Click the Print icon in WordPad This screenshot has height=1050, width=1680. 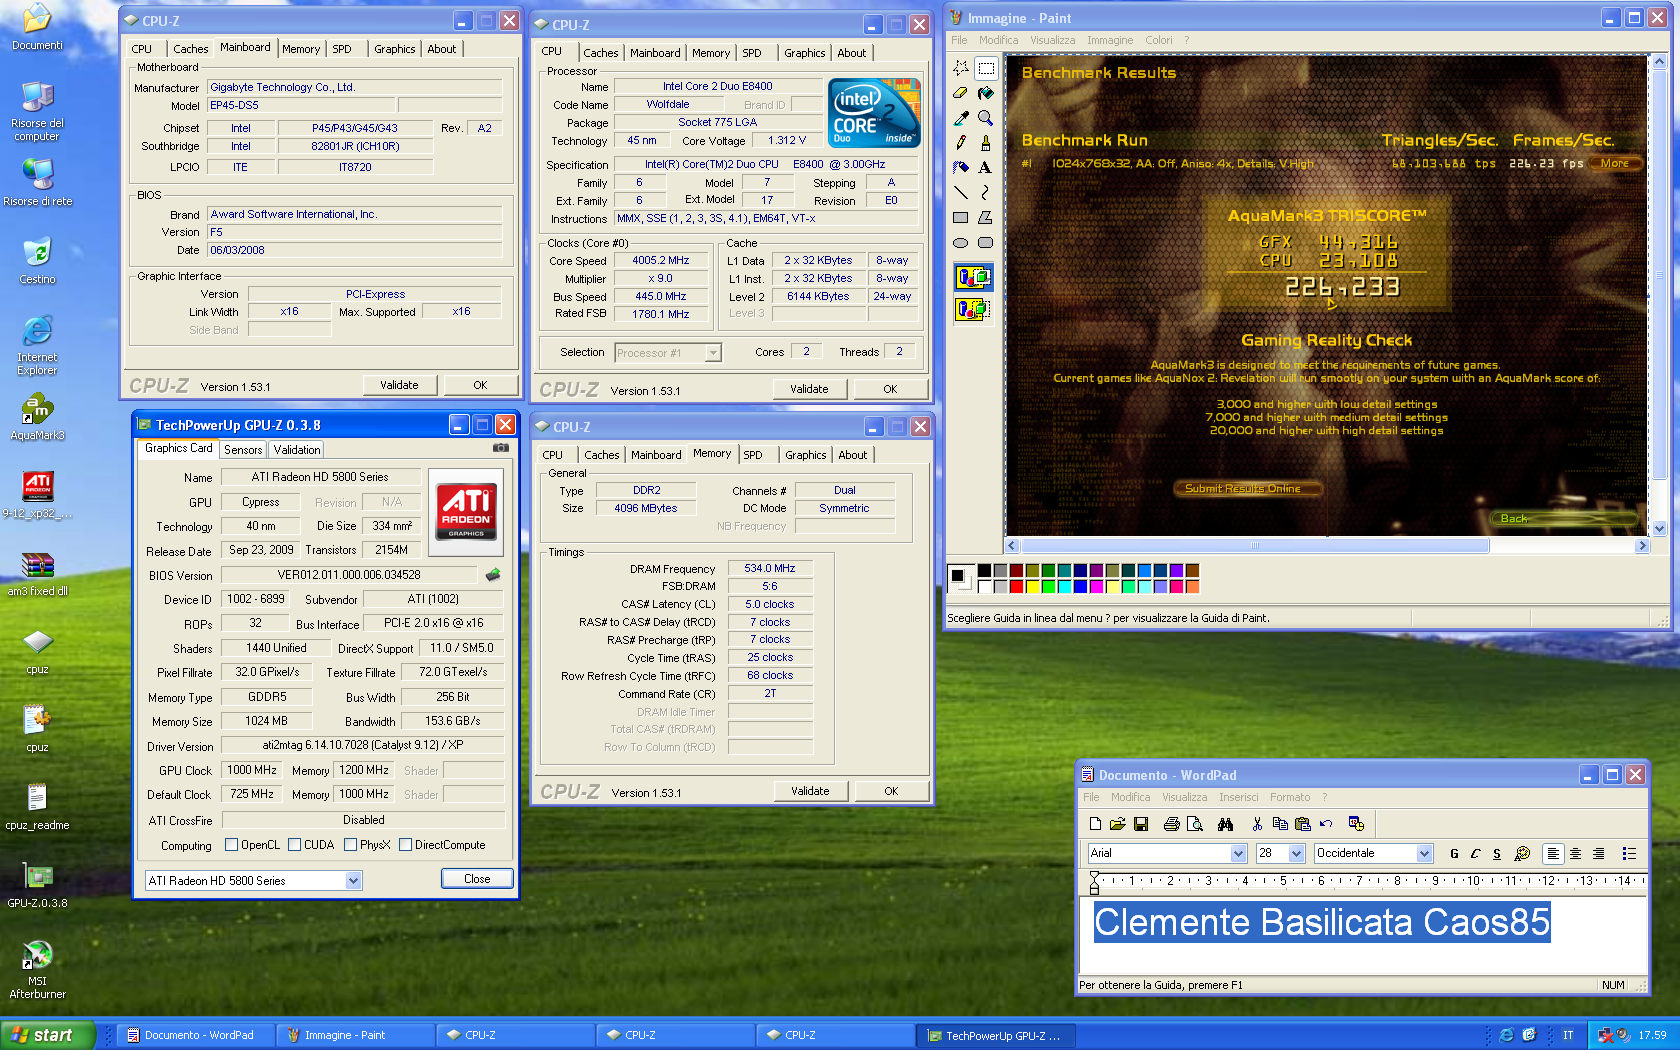[1172, 824]
